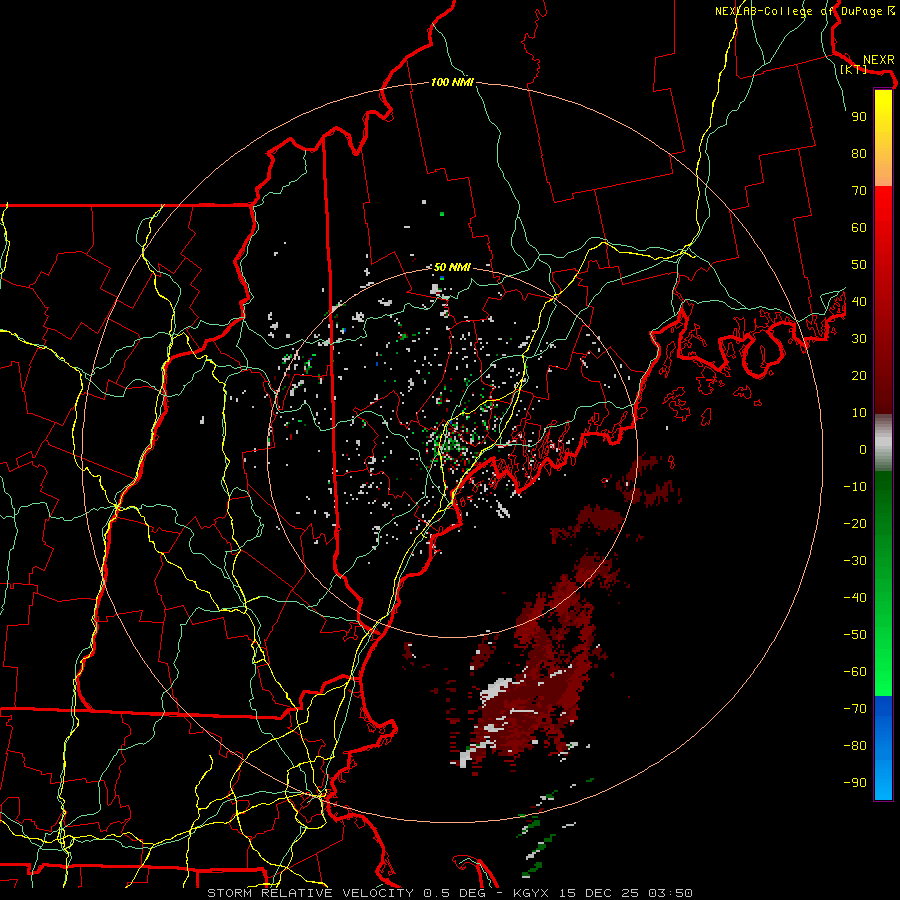Click the 100 NMI range ring label
The height and width of the screenshot is (900, 900).
click(452, 82)
